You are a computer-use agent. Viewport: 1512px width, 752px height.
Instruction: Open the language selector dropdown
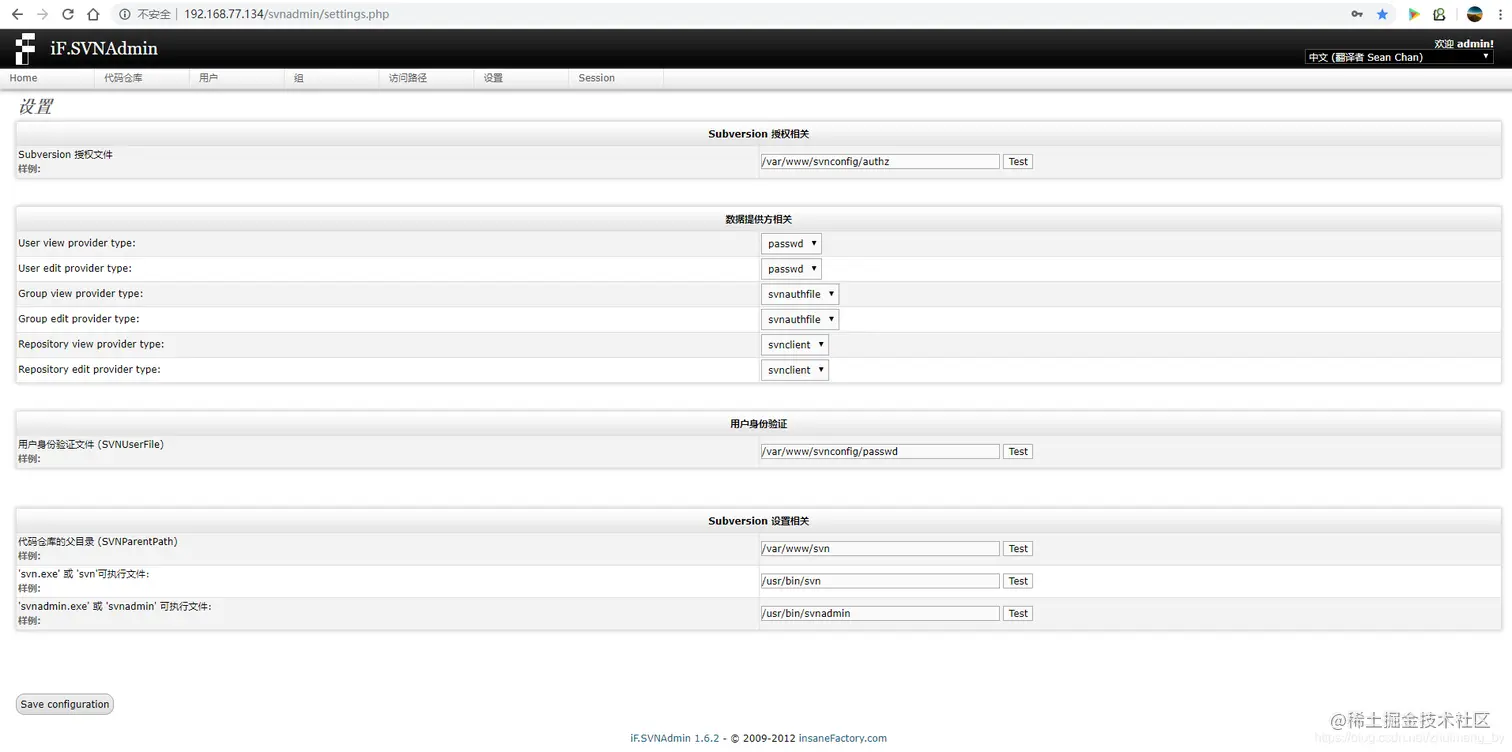point(1399,57)
